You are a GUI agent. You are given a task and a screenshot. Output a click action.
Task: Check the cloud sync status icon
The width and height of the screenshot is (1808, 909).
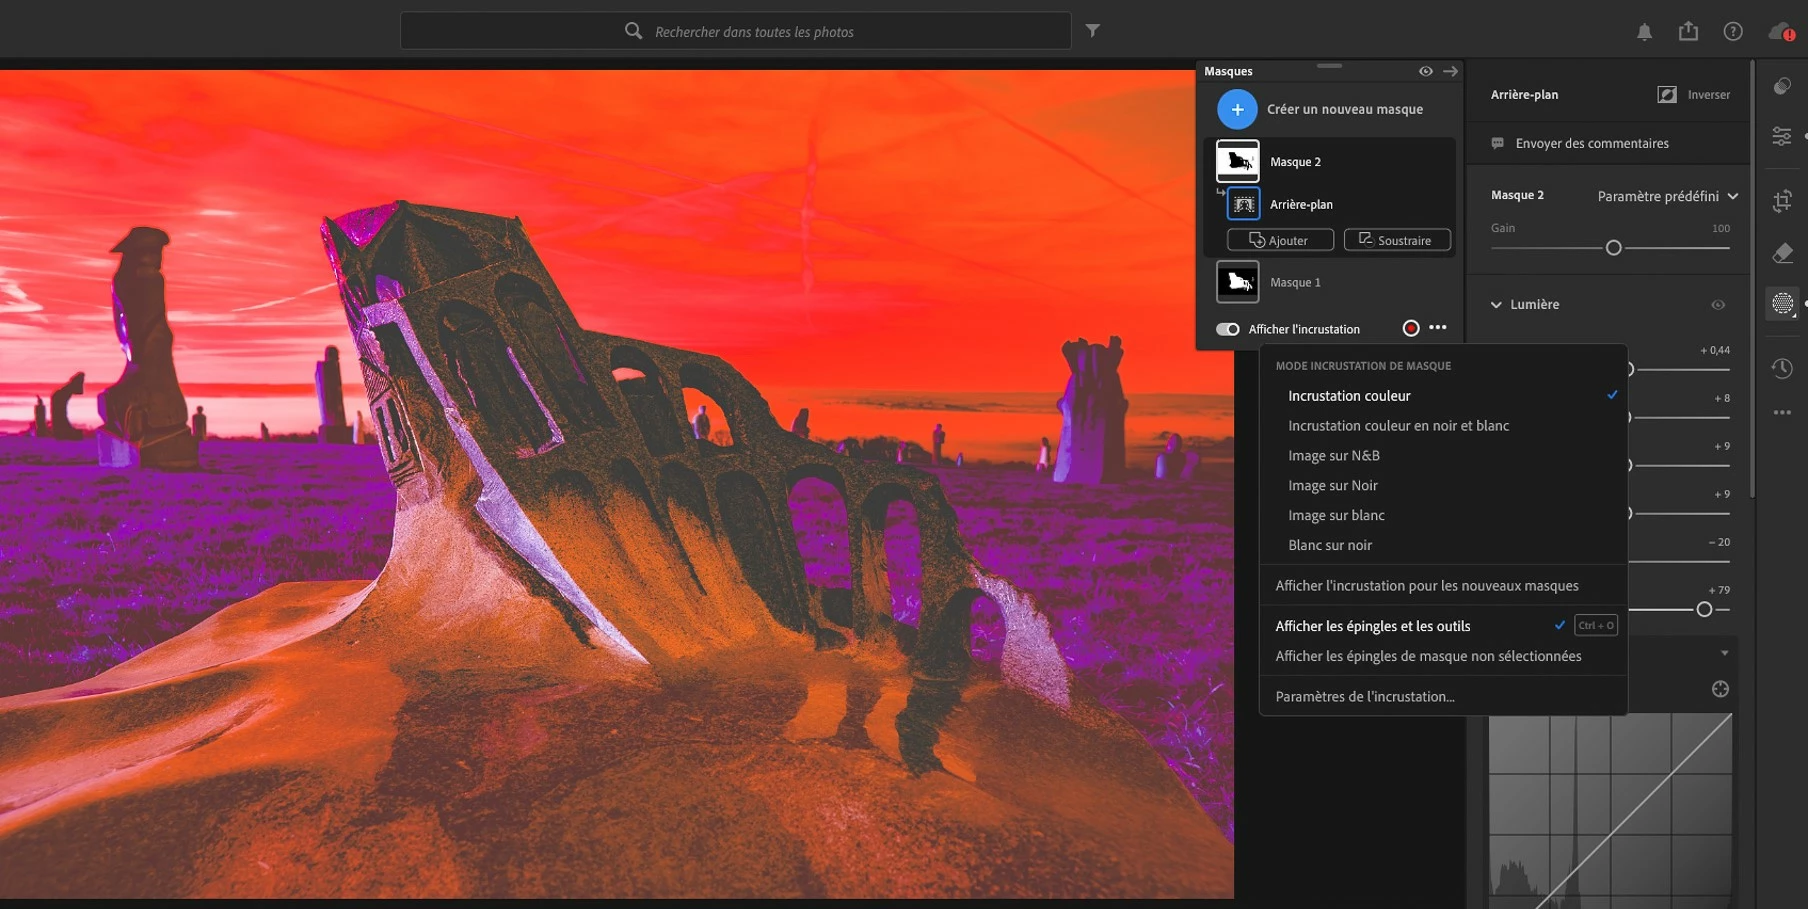point(1781,32)
